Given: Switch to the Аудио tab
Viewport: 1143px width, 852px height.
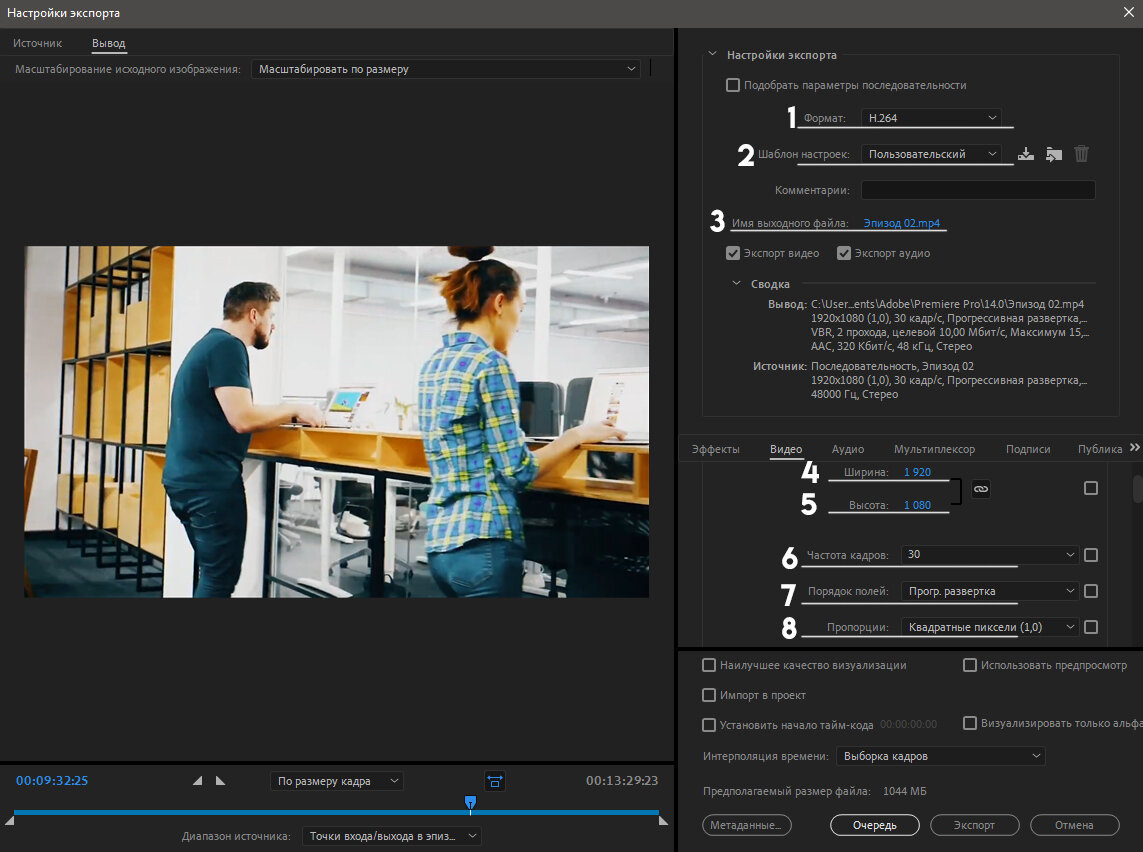Looking at the screenshot, I should coord(848,449).
